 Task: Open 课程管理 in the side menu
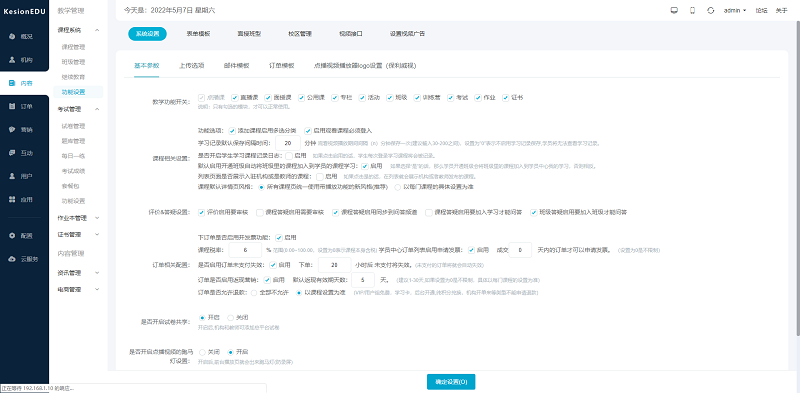73,47
